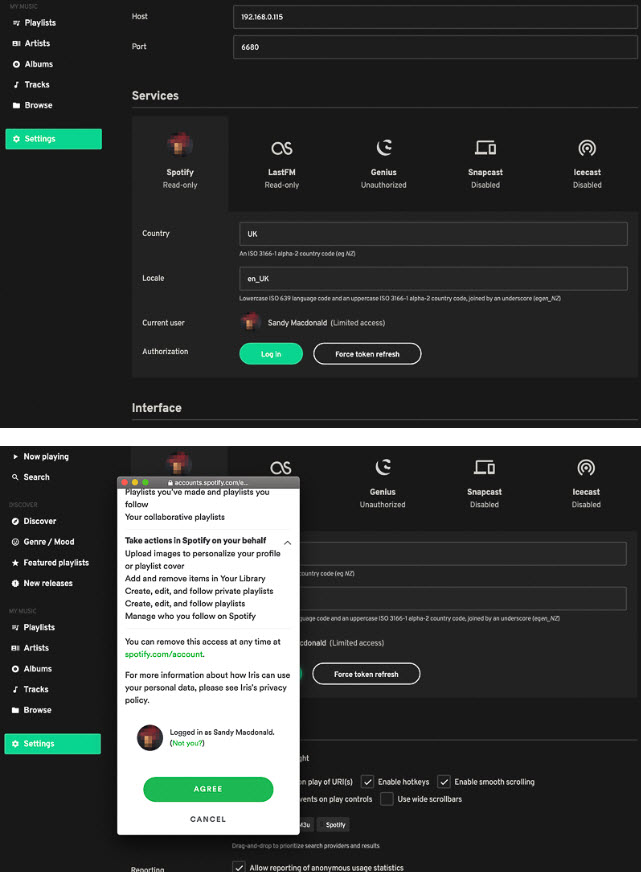Go to Featured playlists
The height and width of the screenshot is (872, 641).
(x=56, y=563)
